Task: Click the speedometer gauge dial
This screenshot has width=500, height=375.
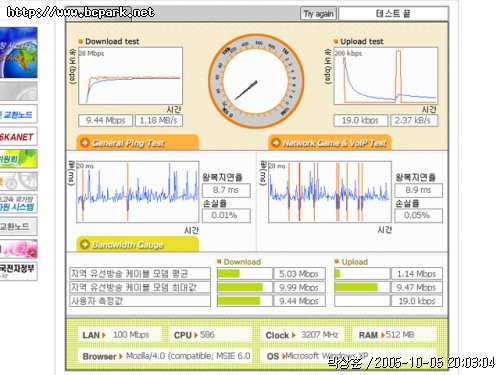Action: [x=256, y=81]
